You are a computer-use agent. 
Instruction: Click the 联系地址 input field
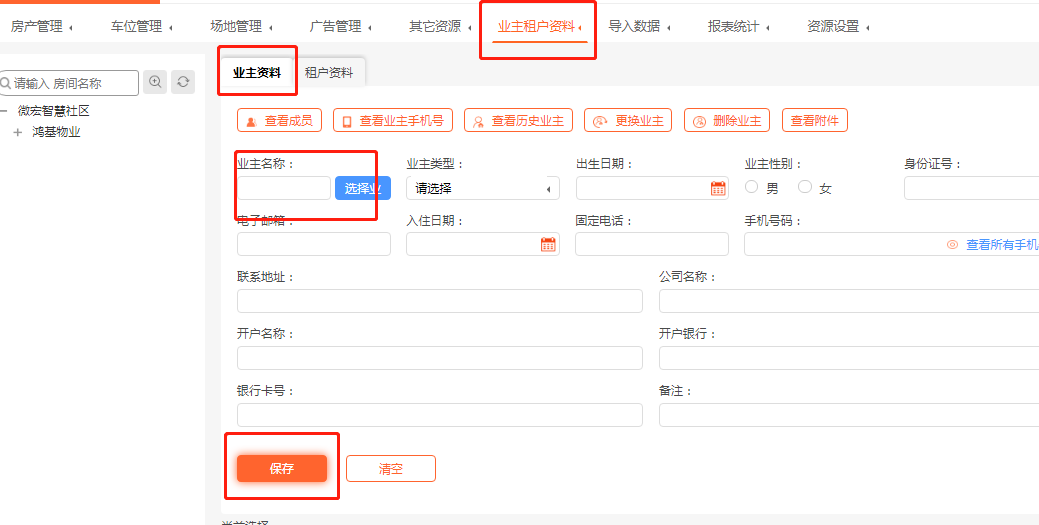[x=439, y=301]
